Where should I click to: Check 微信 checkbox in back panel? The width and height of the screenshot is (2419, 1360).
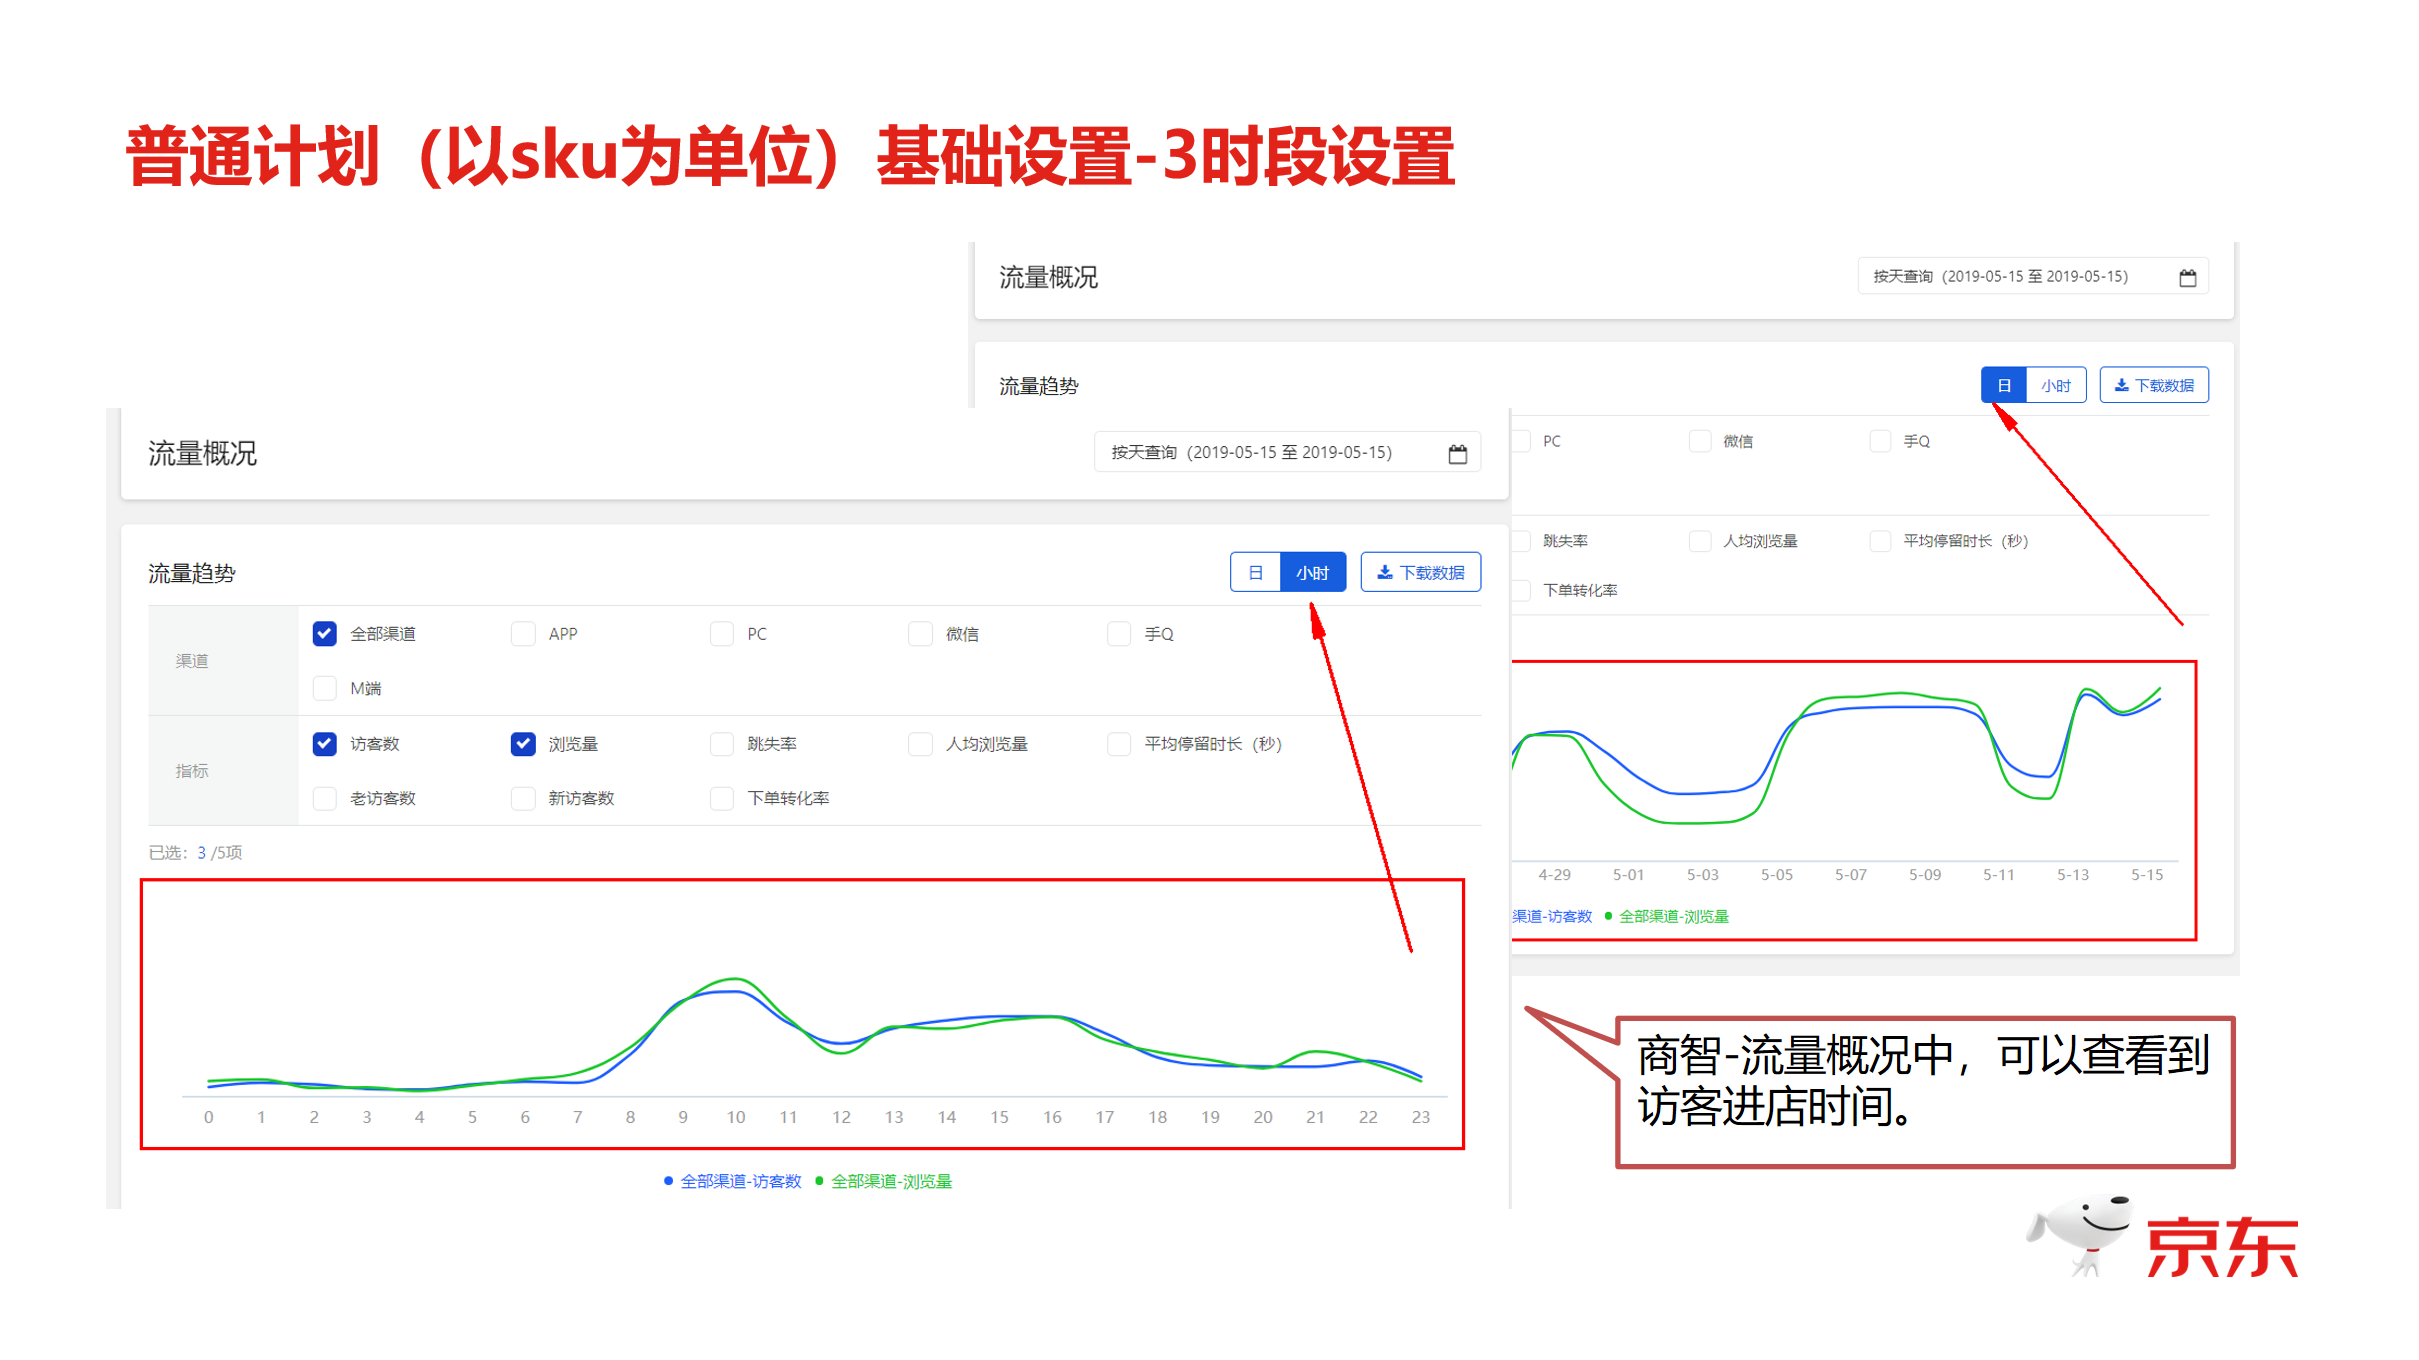[1699, 441]
